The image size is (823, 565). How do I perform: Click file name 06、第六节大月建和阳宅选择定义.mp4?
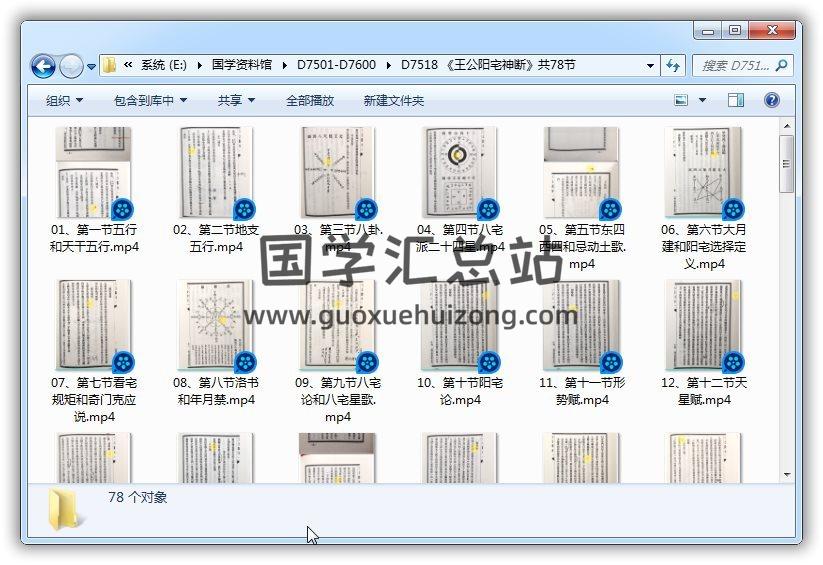click(x=704, y=247)
